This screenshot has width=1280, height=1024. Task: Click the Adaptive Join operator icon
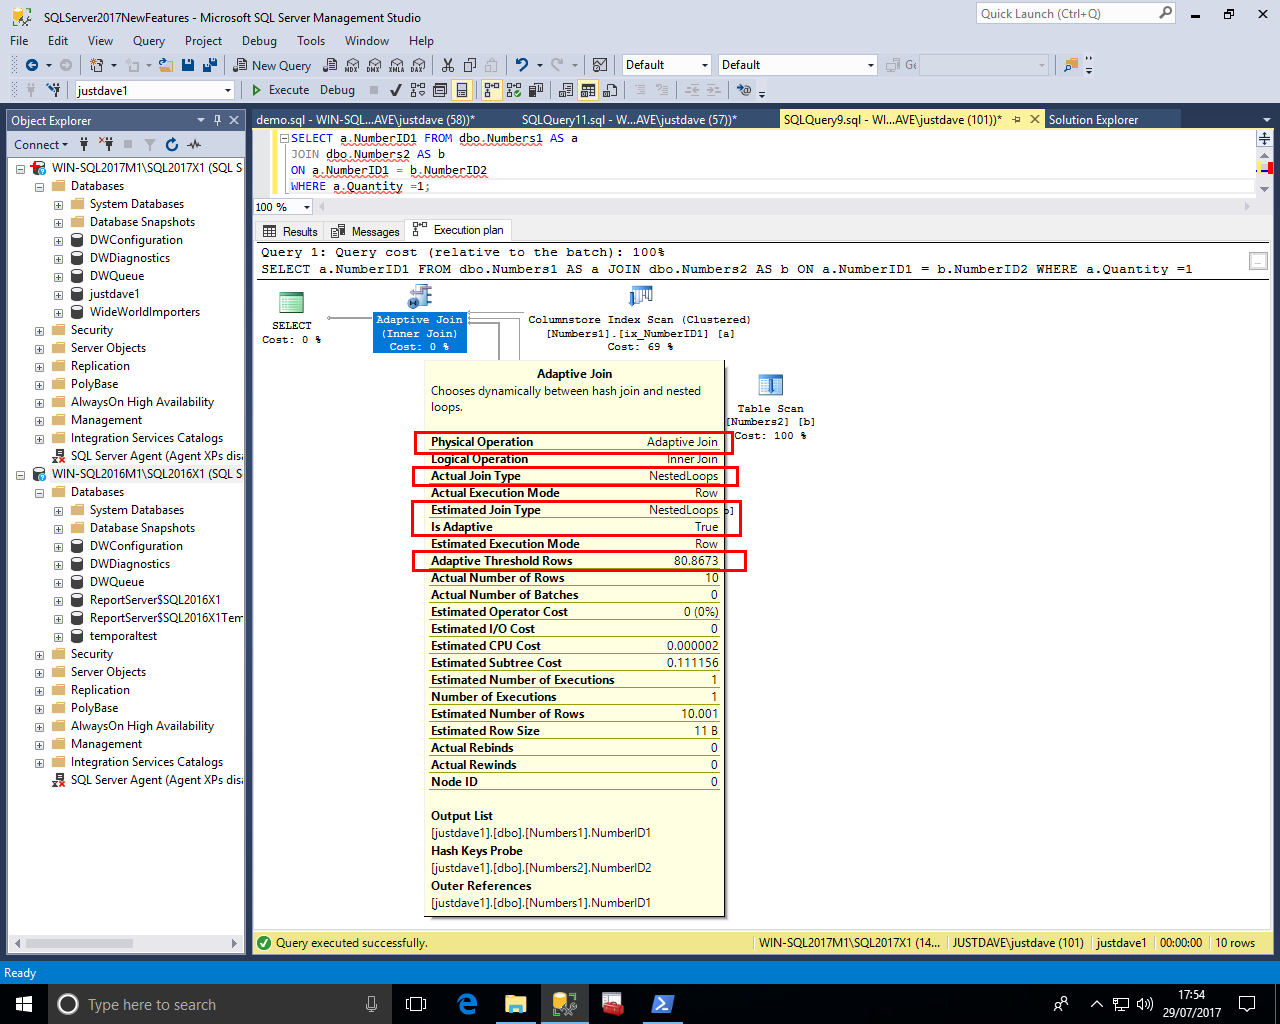[419, 297]
